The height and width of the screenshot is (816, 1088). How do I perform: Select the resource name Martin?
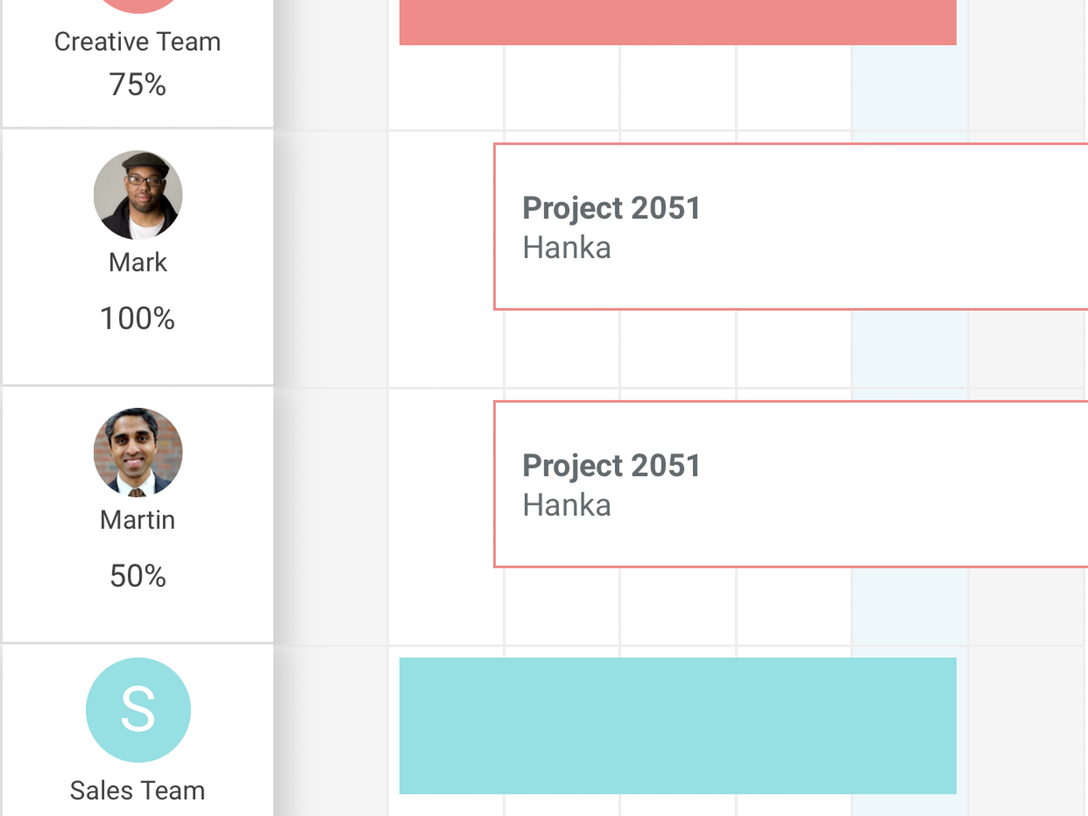pyautogui.click(x=138, y=520)
